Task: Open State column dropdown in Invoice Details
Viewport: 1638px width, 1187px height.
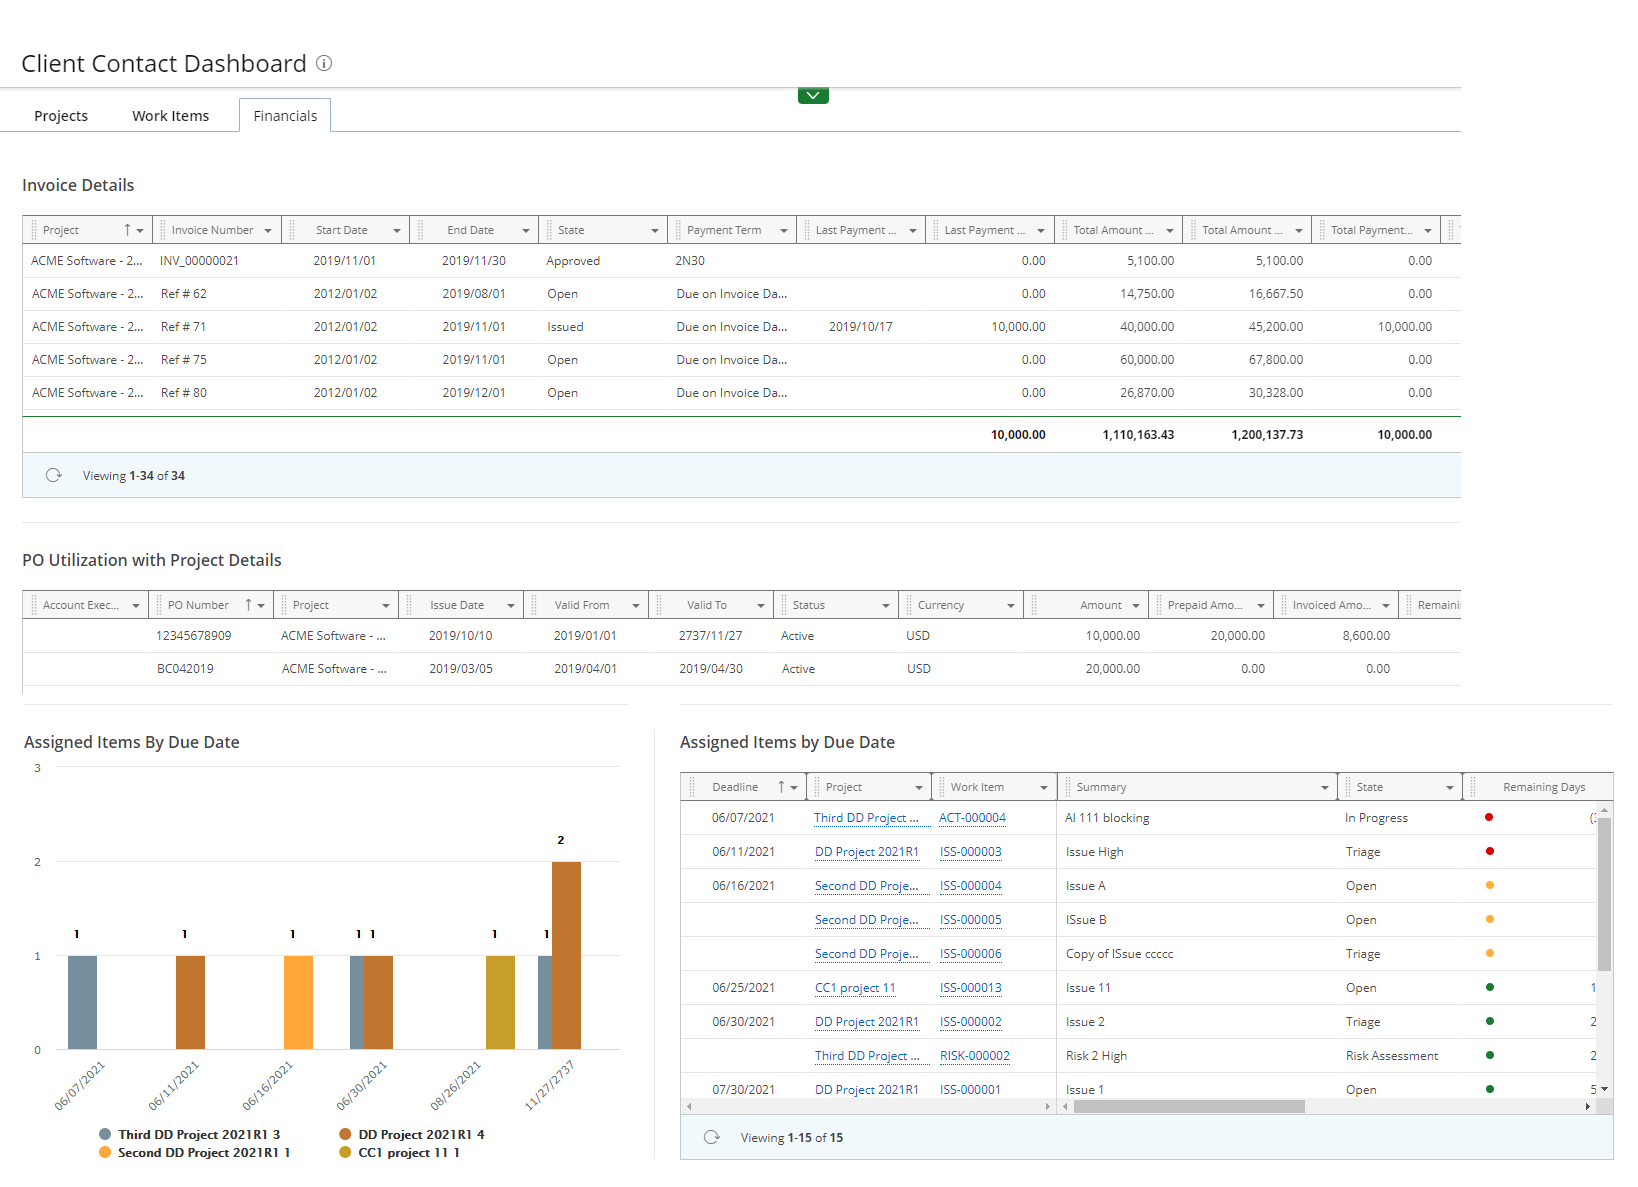Action: click(x=655, y=231)
